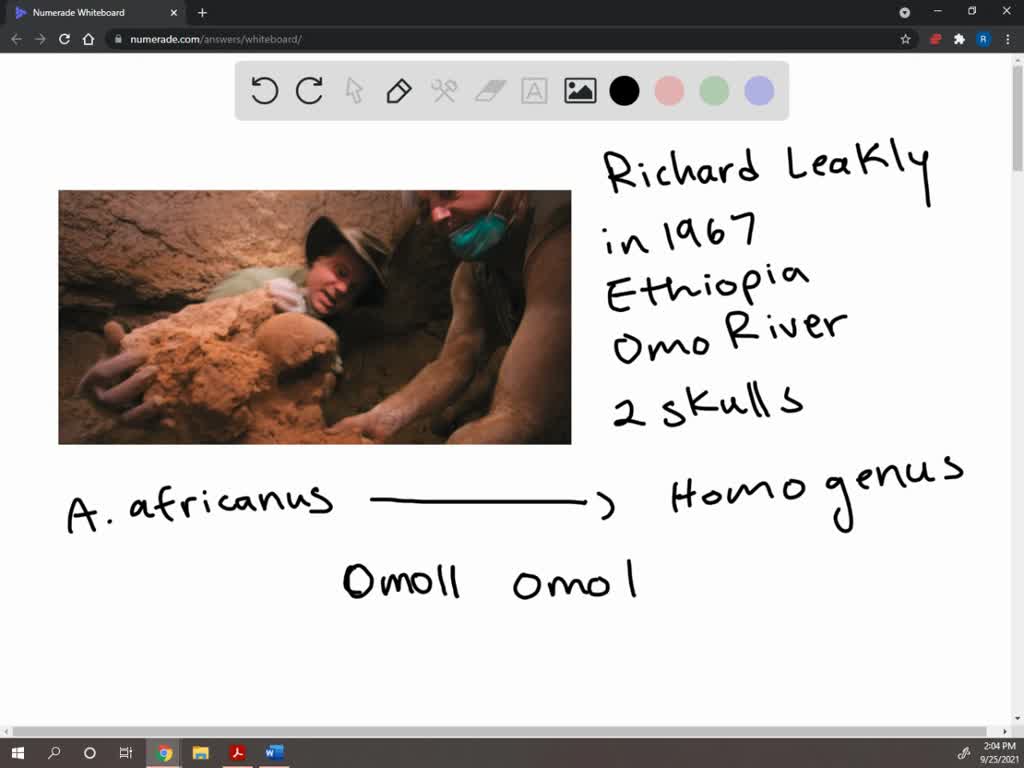Screen dimensions: 1024x768
Task: Activate the Eraser tool
Action: click(488, 91)
